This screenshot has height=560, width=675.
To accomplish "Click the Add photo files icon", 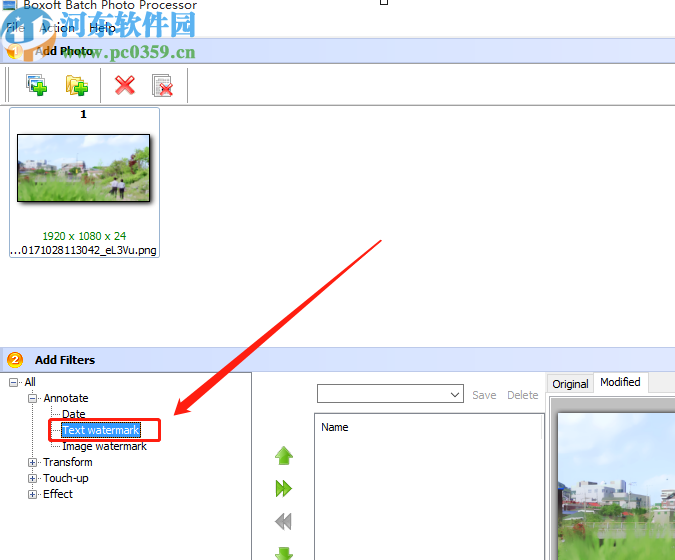I will click(36, 85).
